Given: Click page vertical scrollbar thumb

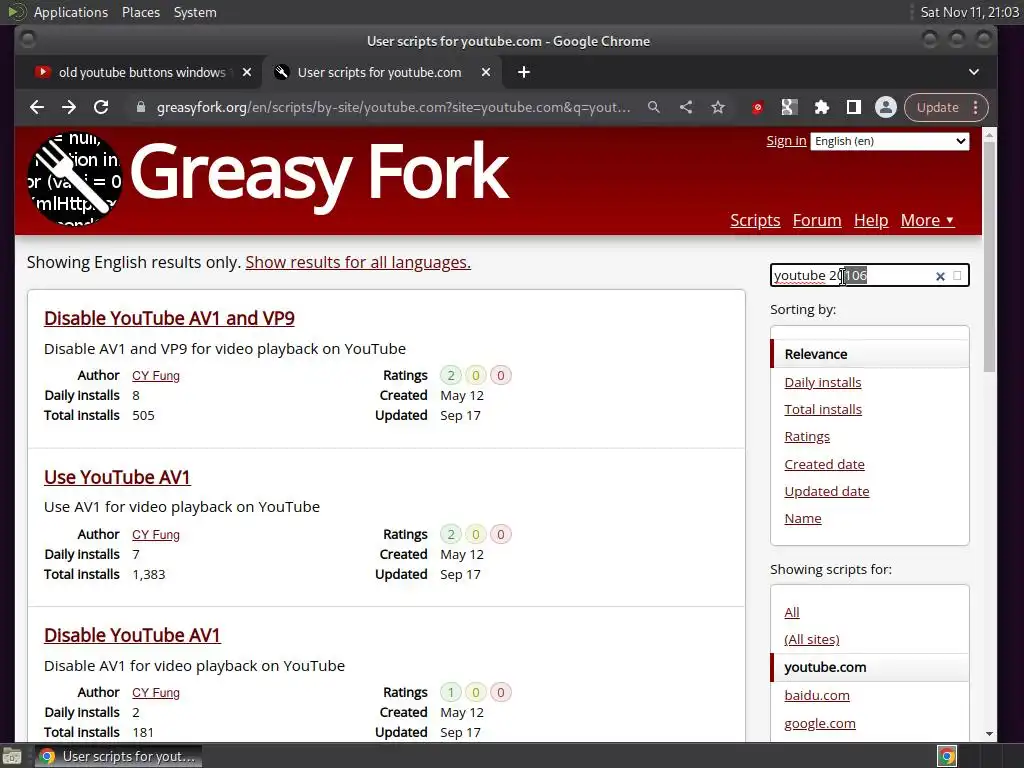Looking at the screenshot, I should pyautogui.click(x=989, y=257).
